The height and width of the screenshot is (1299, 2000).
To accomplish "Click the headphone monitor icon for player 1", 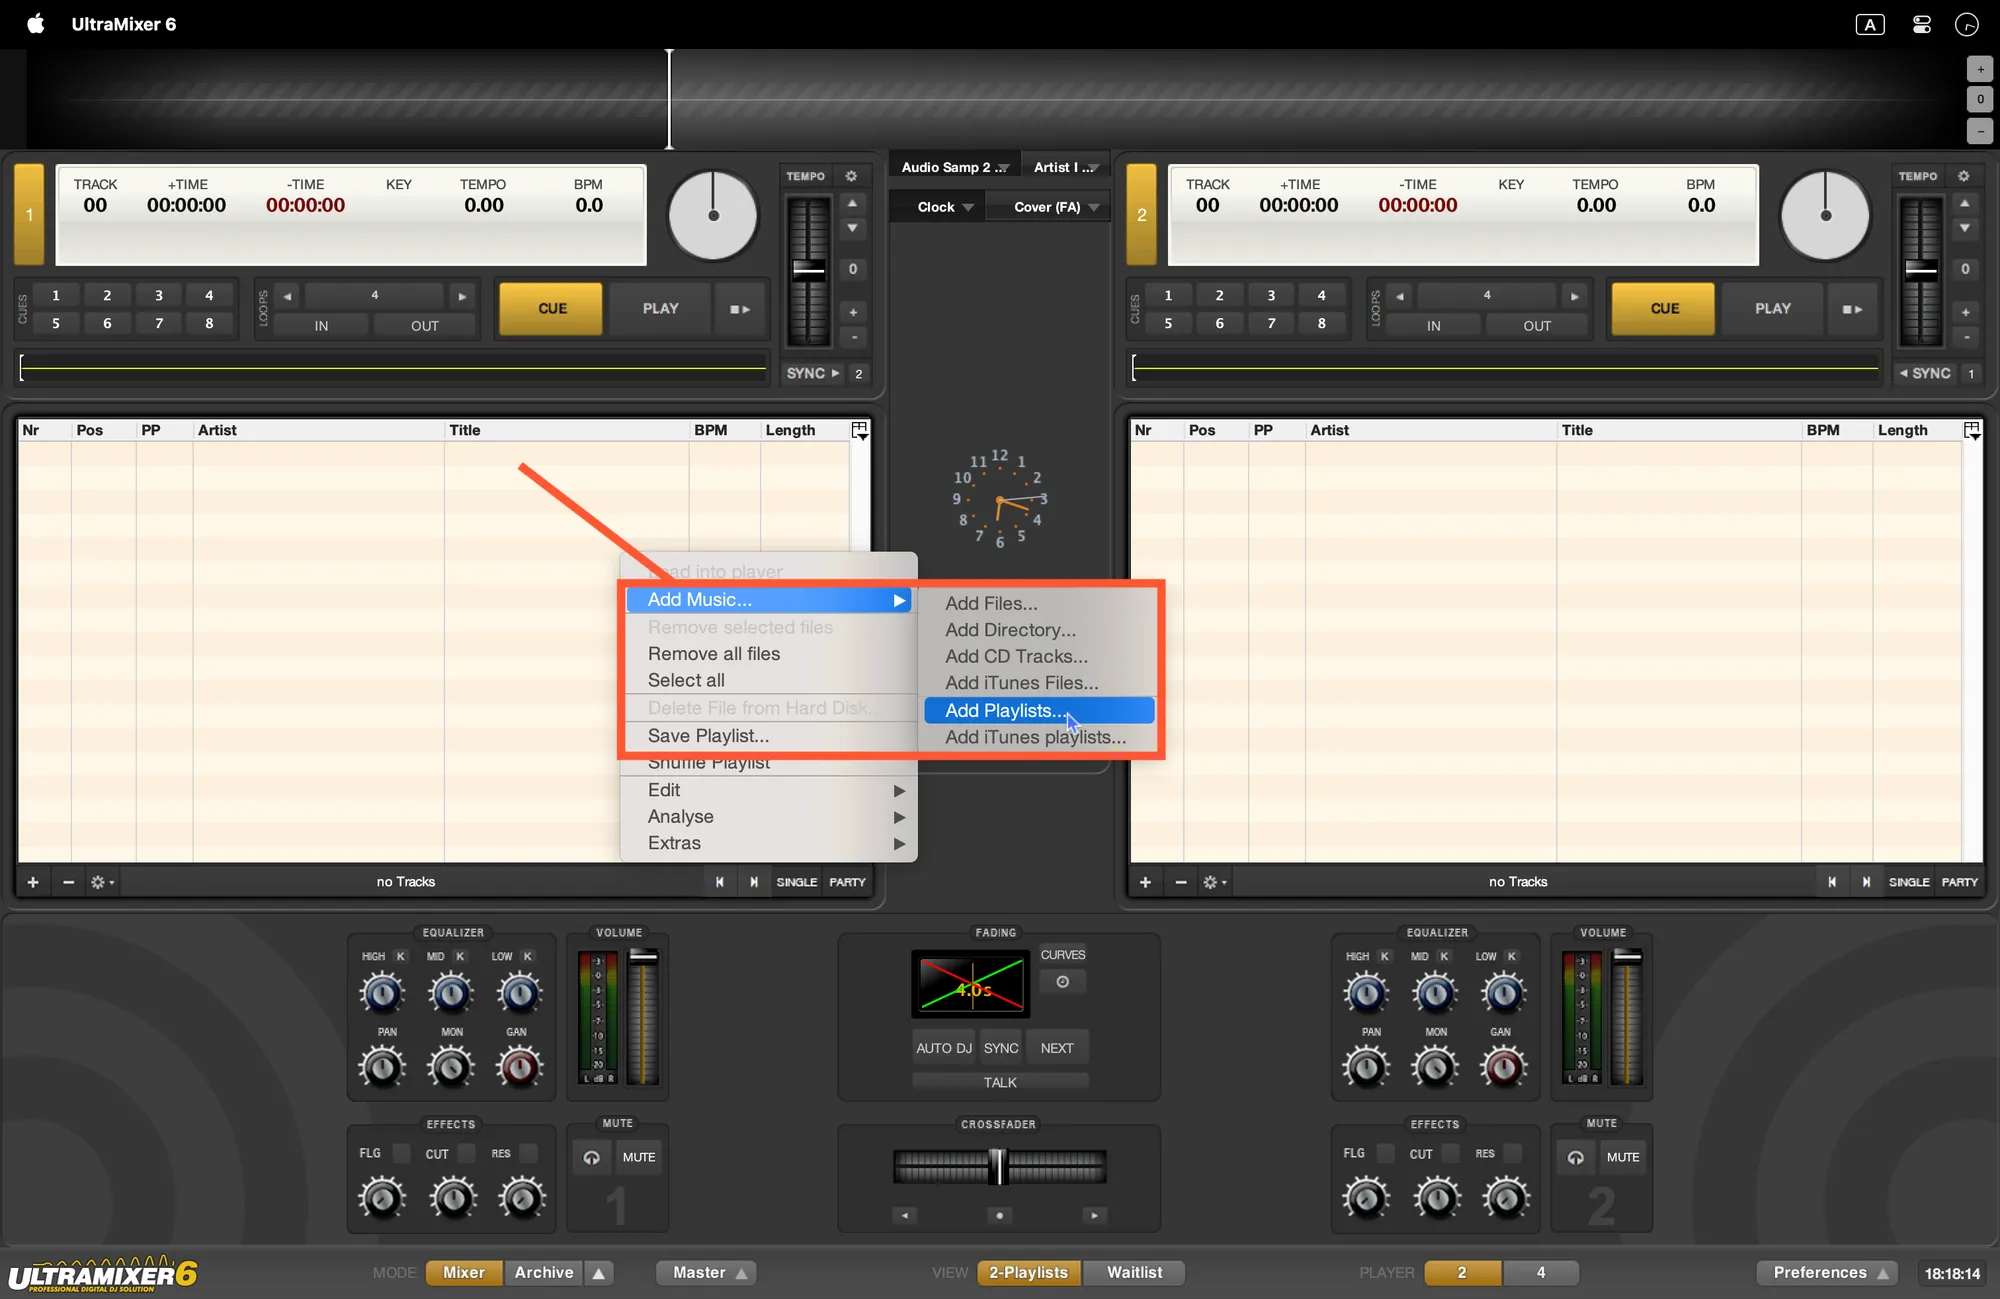I will [592, 1157].
